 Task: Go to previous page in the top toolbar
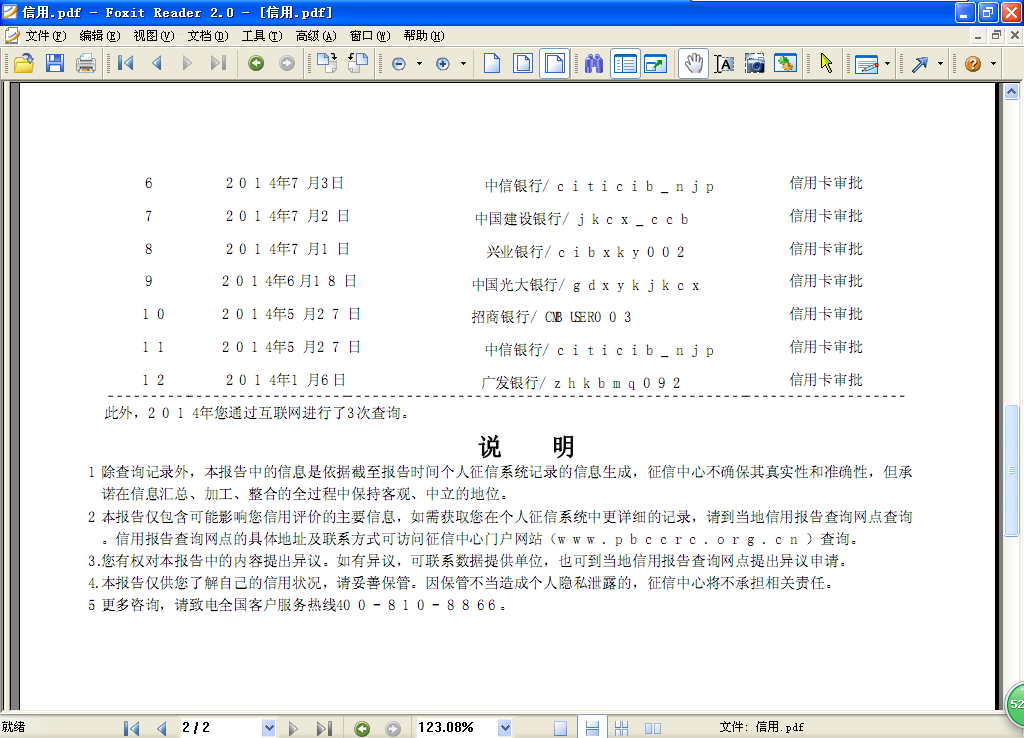pos(157,63)
